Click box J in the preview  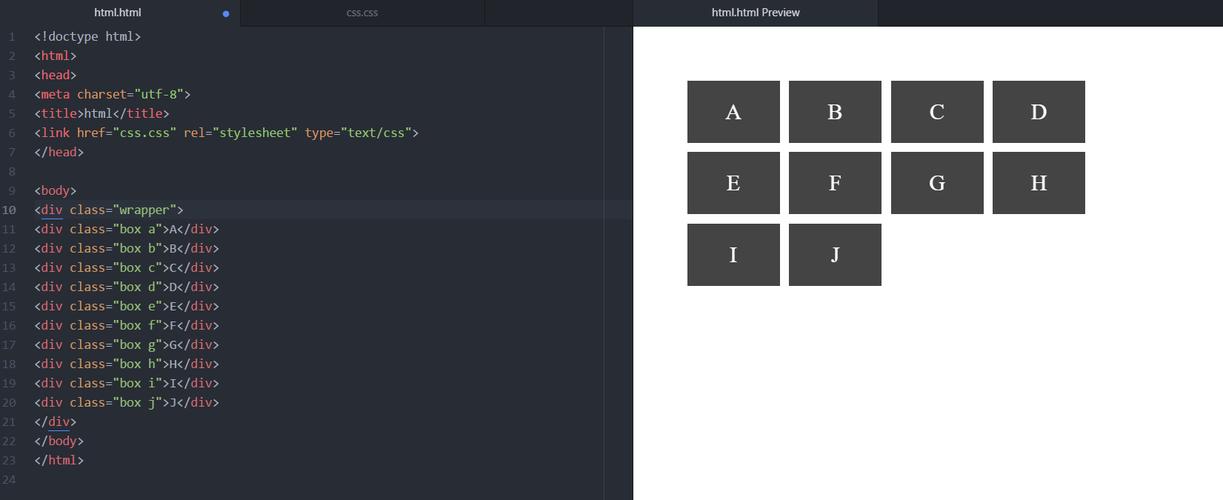point(834,255)
